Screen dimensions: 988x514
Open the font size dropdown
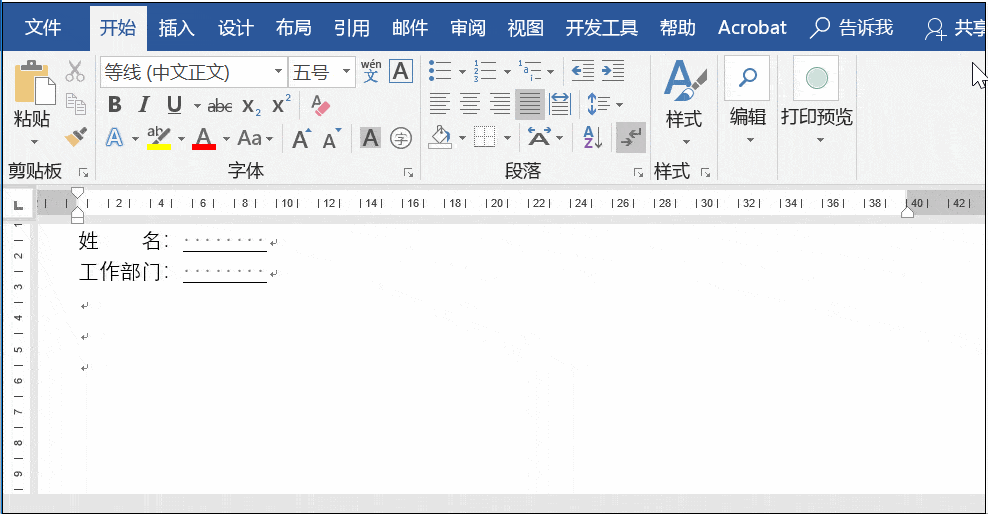(x=346, y=72)
